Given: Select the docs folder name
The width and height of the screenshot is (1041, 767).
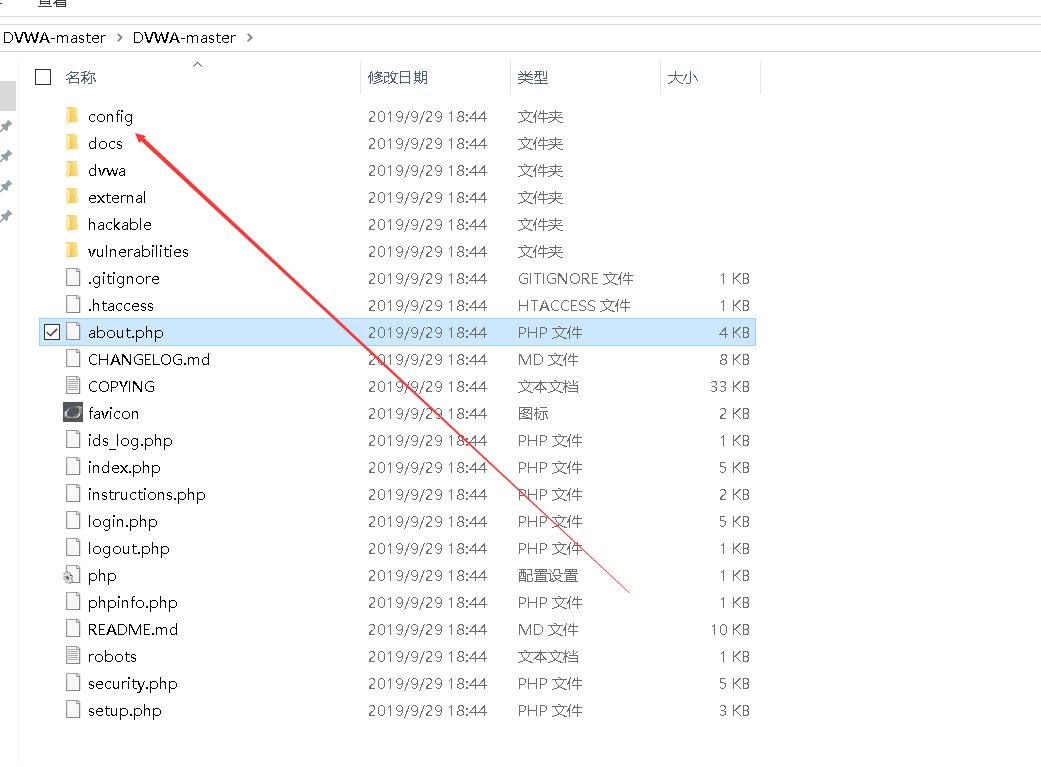Looking at the screenshot, I should point(106,143).
